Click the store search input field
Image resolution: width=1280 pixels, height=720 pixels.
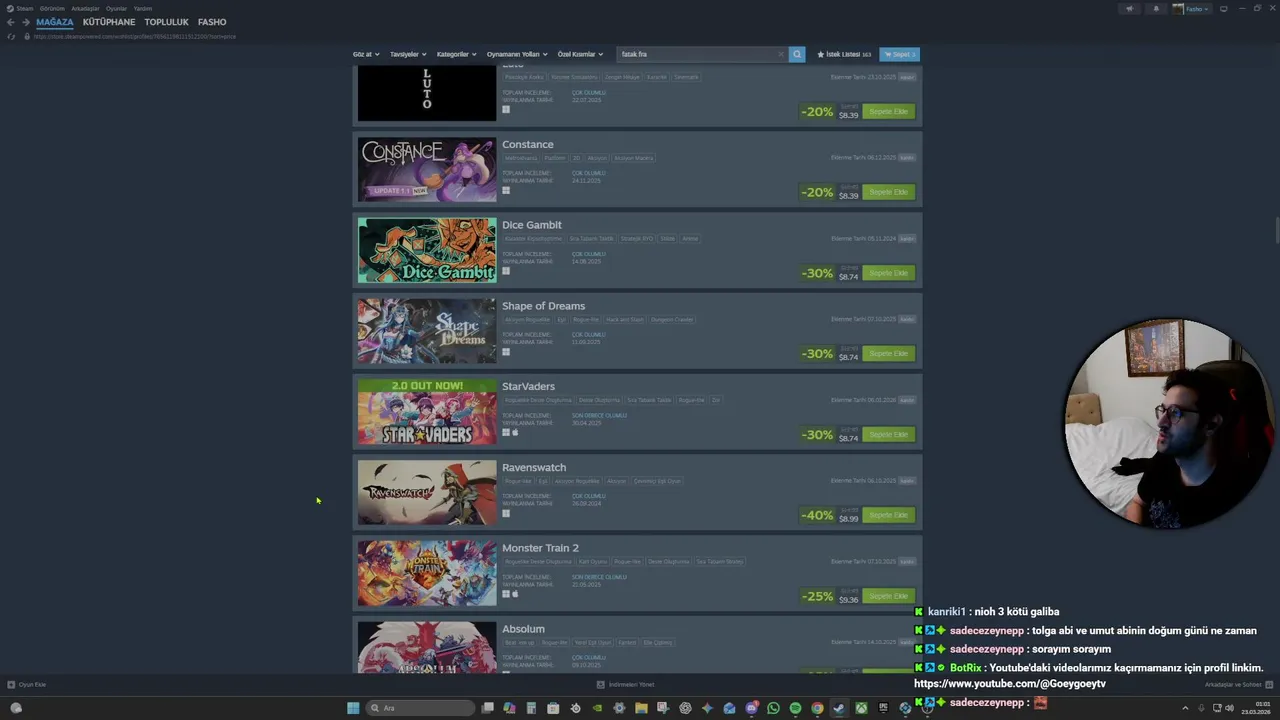point(697,54)
